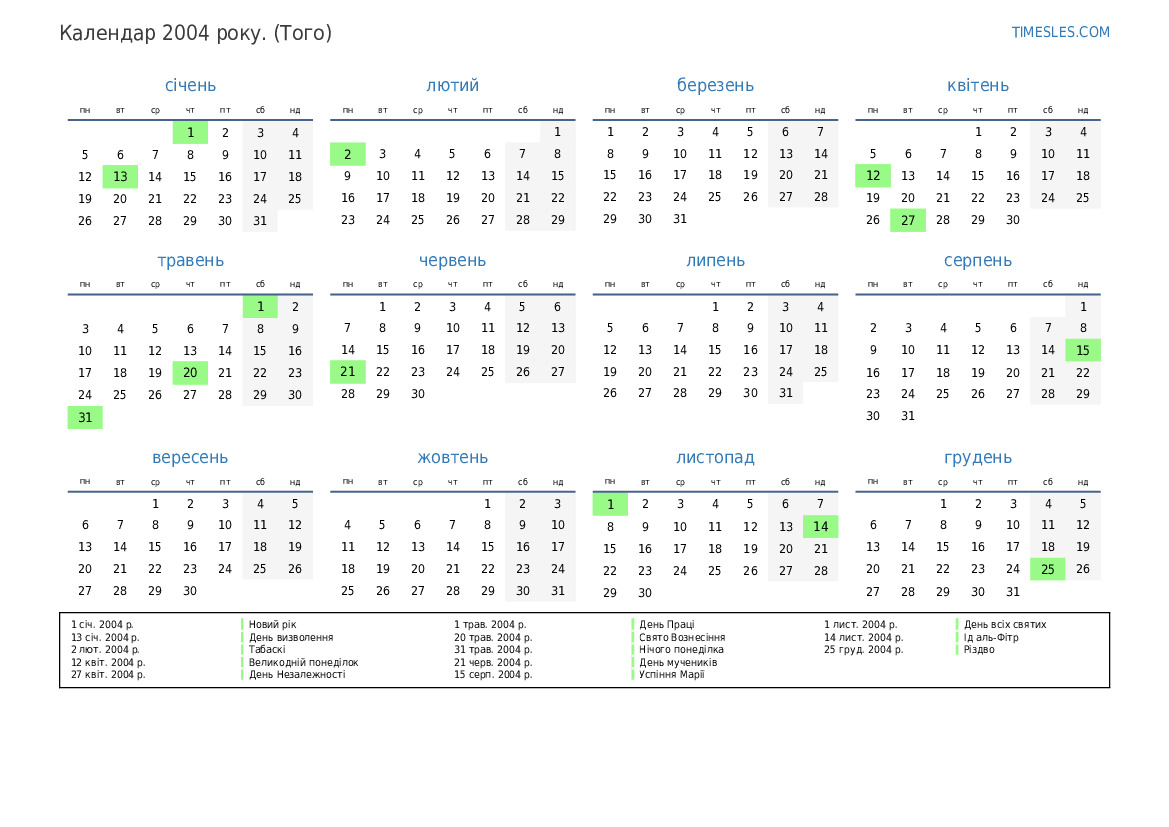Viewport: 1169px width, 827px height.
Task: Select the month heading 'червень'
Action: (453, 260)
